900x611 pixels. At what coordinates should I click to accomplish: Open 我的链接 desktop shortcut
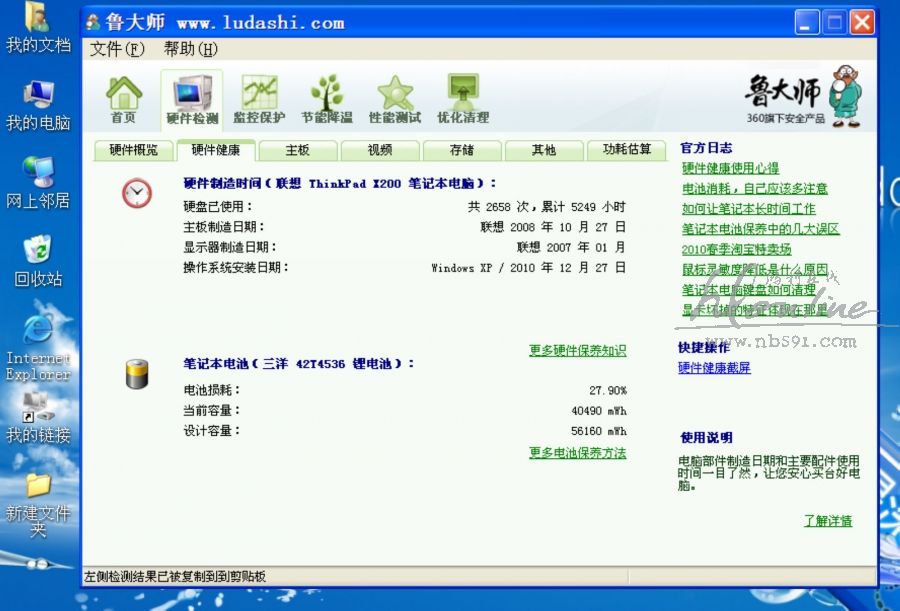(38, 417)
